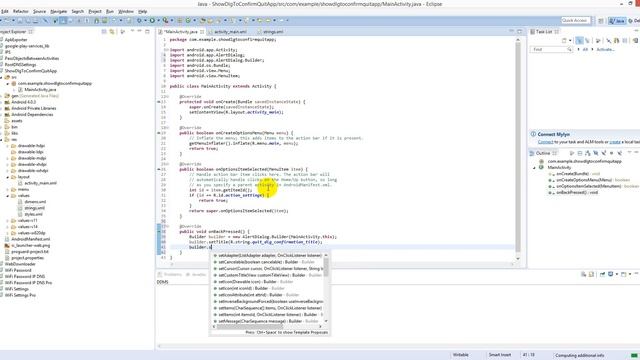Open the Window menu

(126, 11)
